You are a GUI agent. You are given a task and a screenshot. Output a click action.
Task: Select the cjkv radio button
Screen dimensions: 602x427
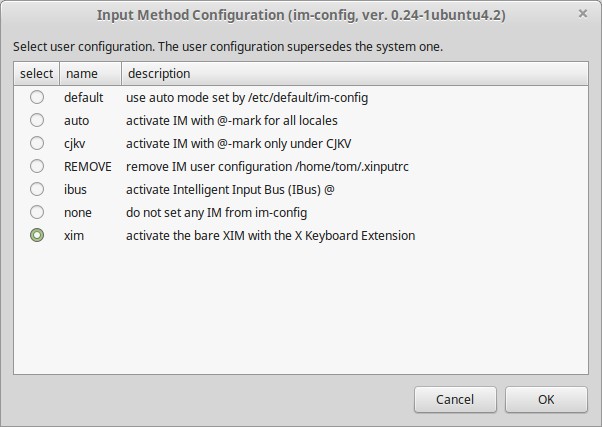pos(37,143)
